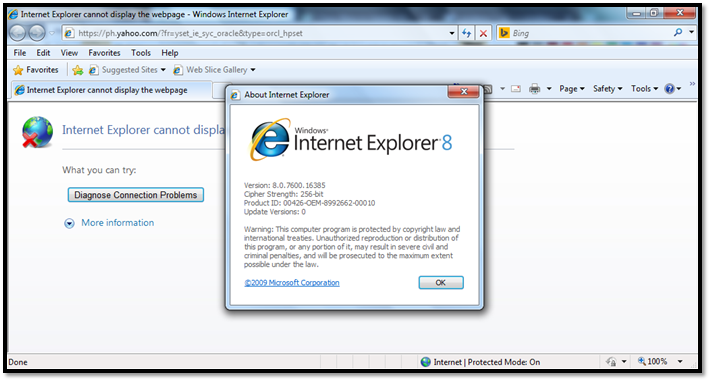Select the 'Internet Explorer cannot display the webpage' tab

(111, 90)
